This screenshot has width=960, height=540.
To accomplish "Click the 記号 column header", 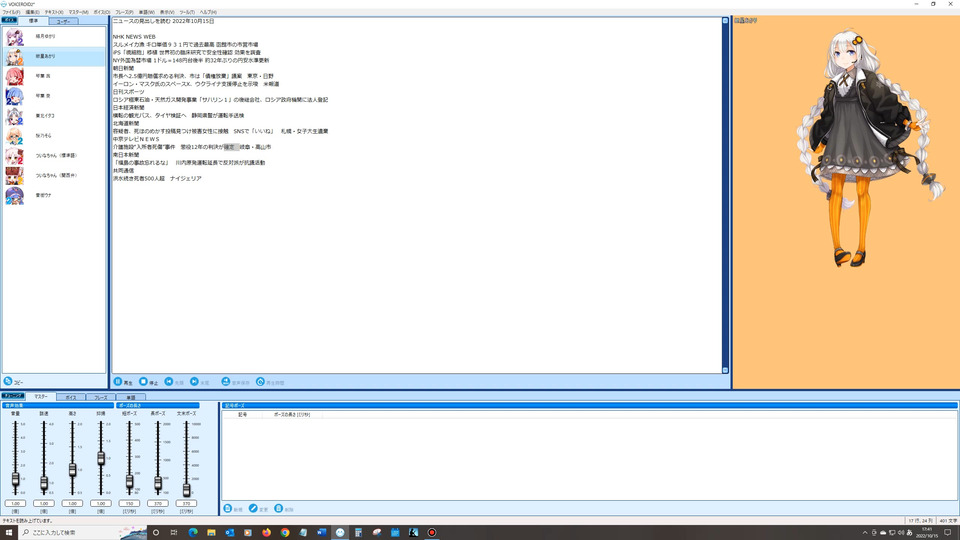I will (242, 414).
